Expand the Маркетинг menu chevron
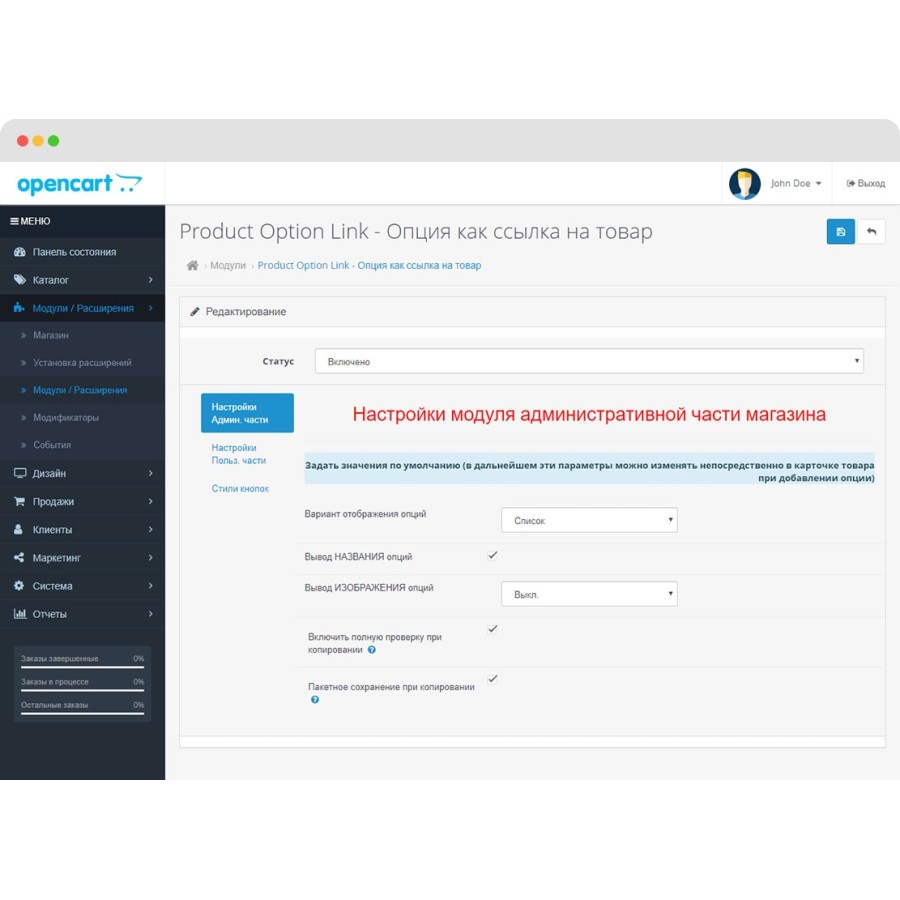Screen dimensions: 900x900 pos(150,557)
